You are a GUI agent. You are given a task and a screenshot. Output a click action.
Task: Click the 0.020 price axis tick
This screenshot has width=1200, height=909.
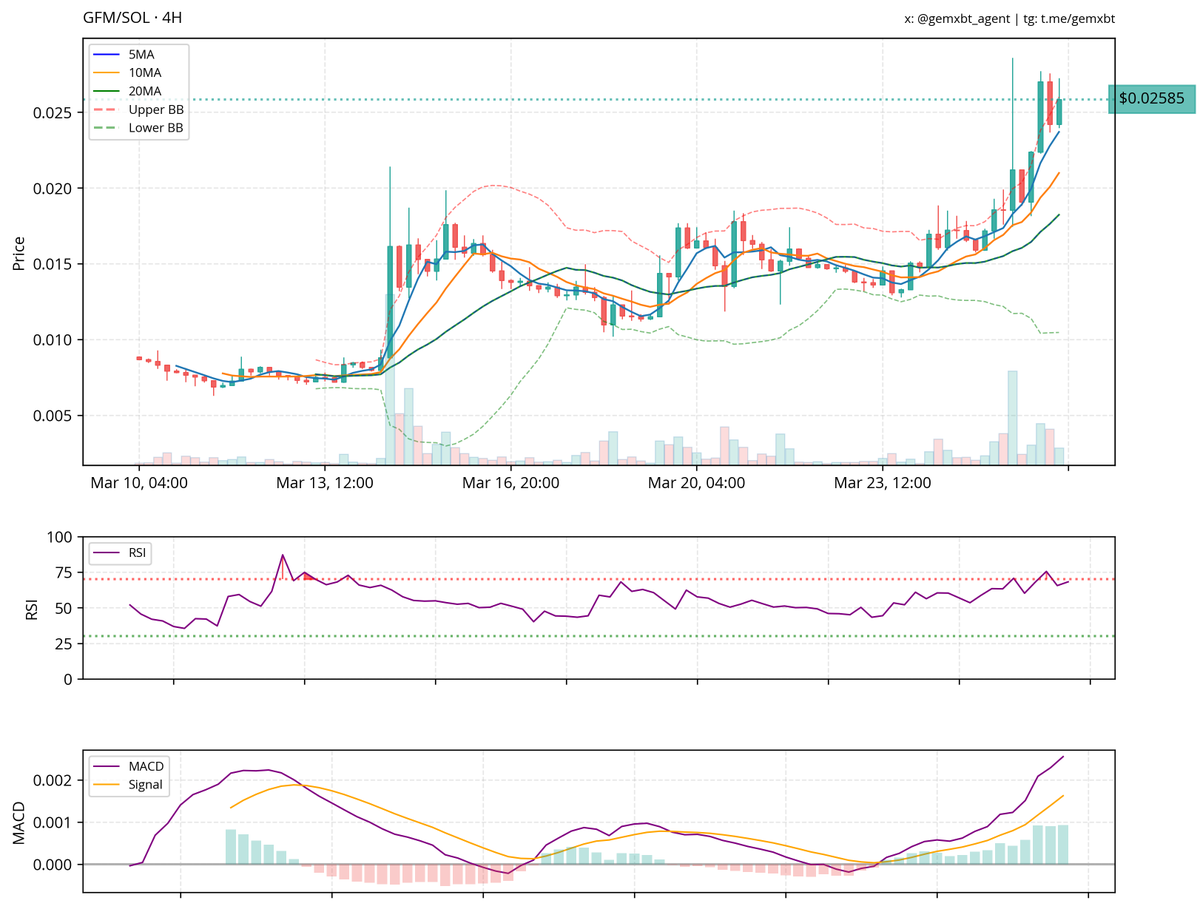pos(54,188)
